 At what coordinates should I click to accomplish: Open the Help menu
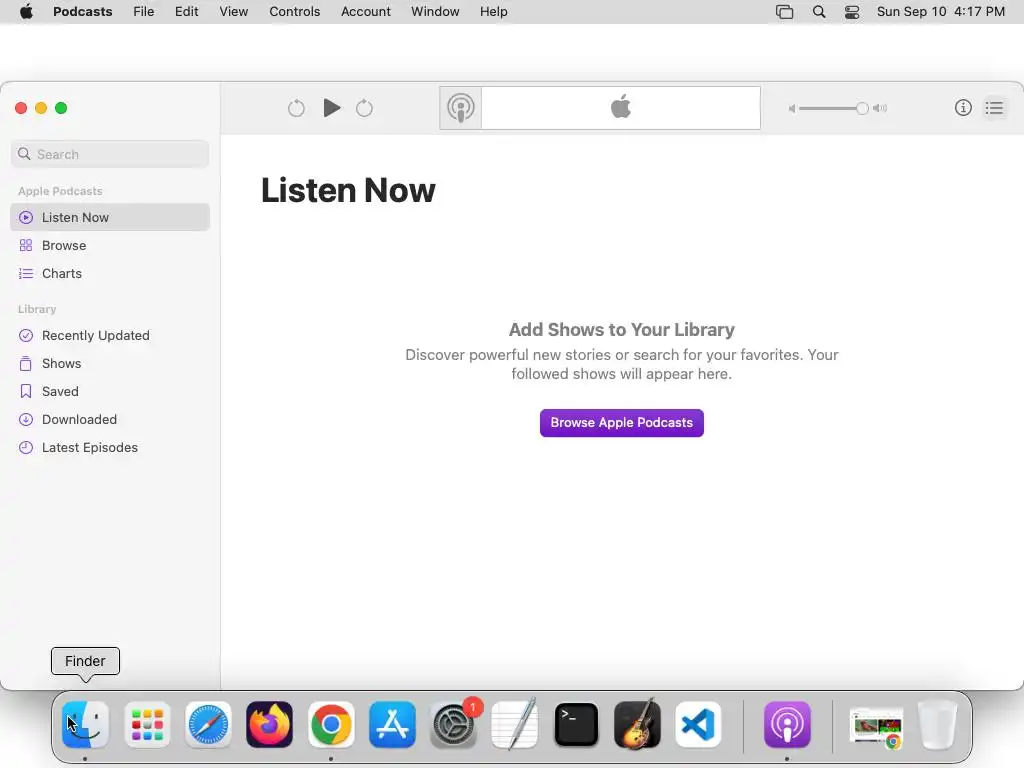(x=494, y=12)
